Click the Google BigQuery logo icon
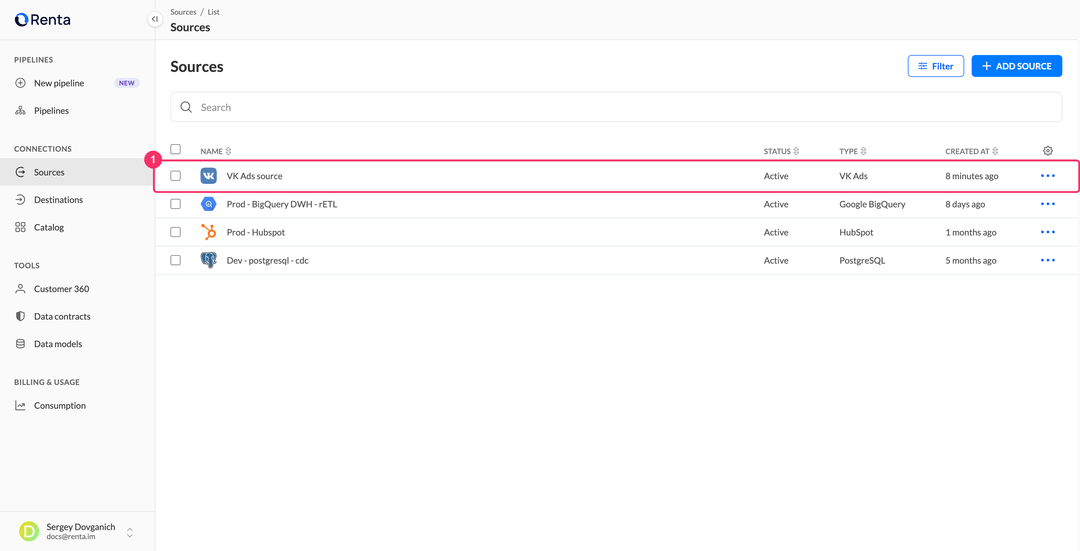Screen dimensions: 1080x551 click(208, 205)
